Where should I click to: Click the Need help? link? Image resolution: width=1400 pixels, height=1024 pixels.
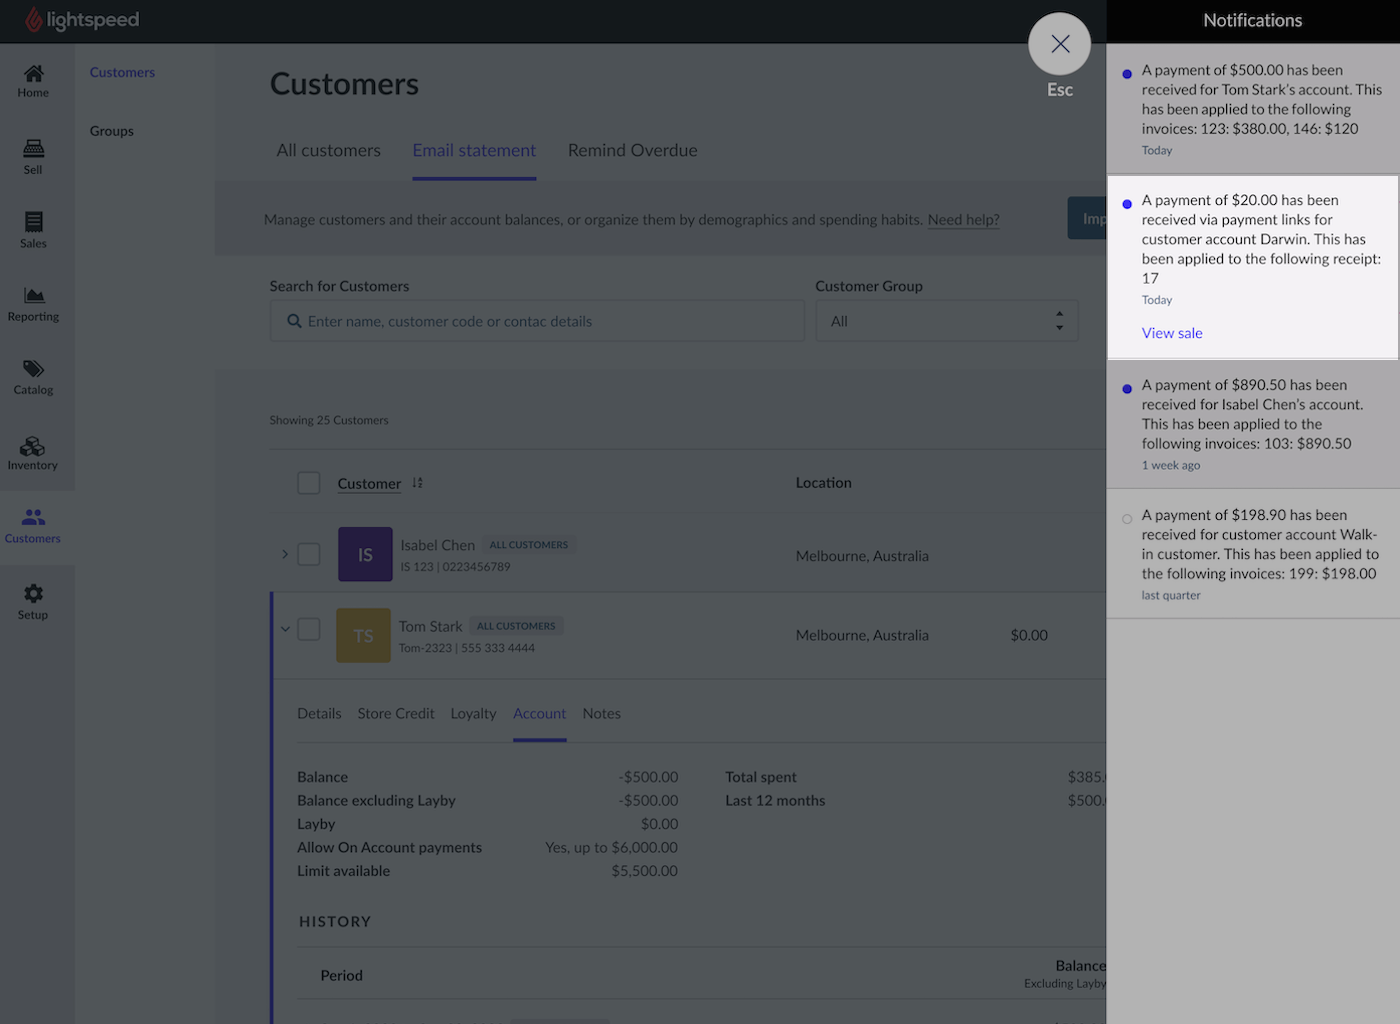(x=963, y=220)
